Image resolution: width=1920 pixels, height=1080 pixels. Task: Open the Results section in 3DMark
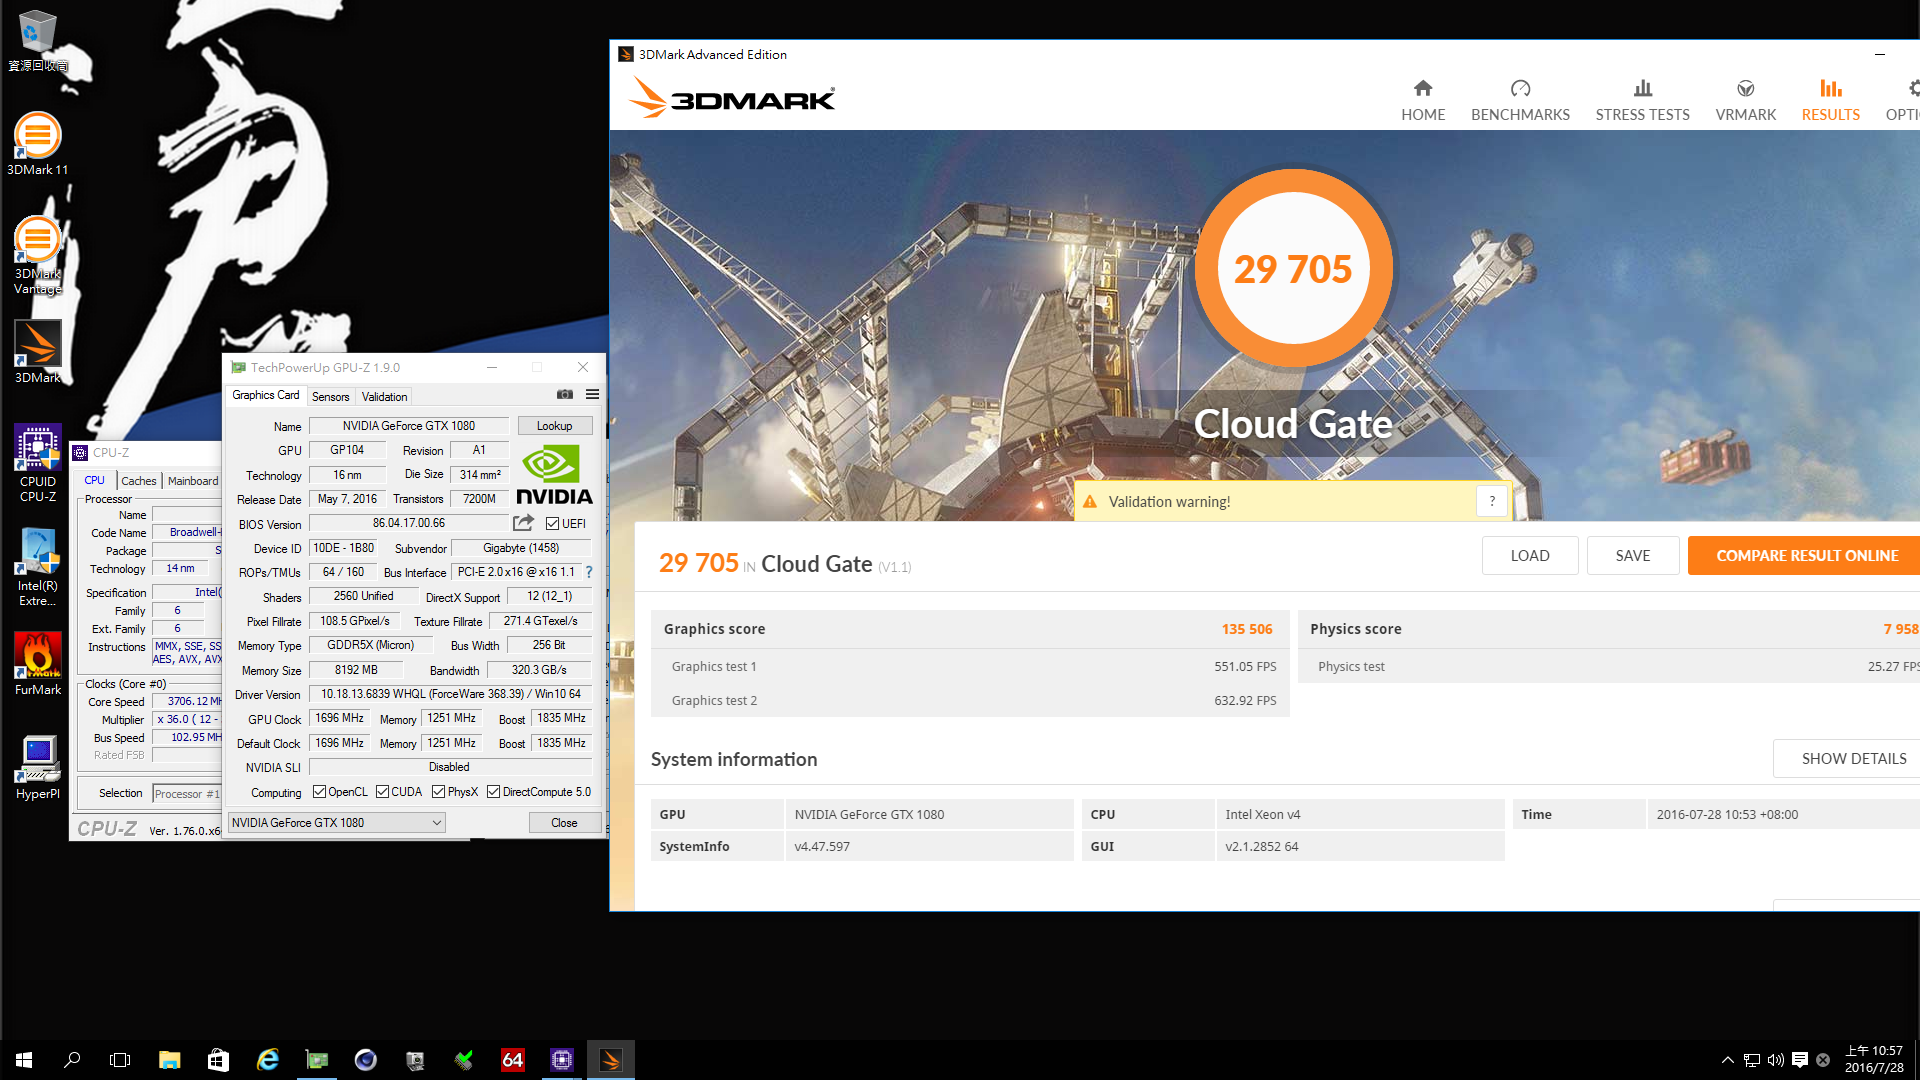(1830, 101)
